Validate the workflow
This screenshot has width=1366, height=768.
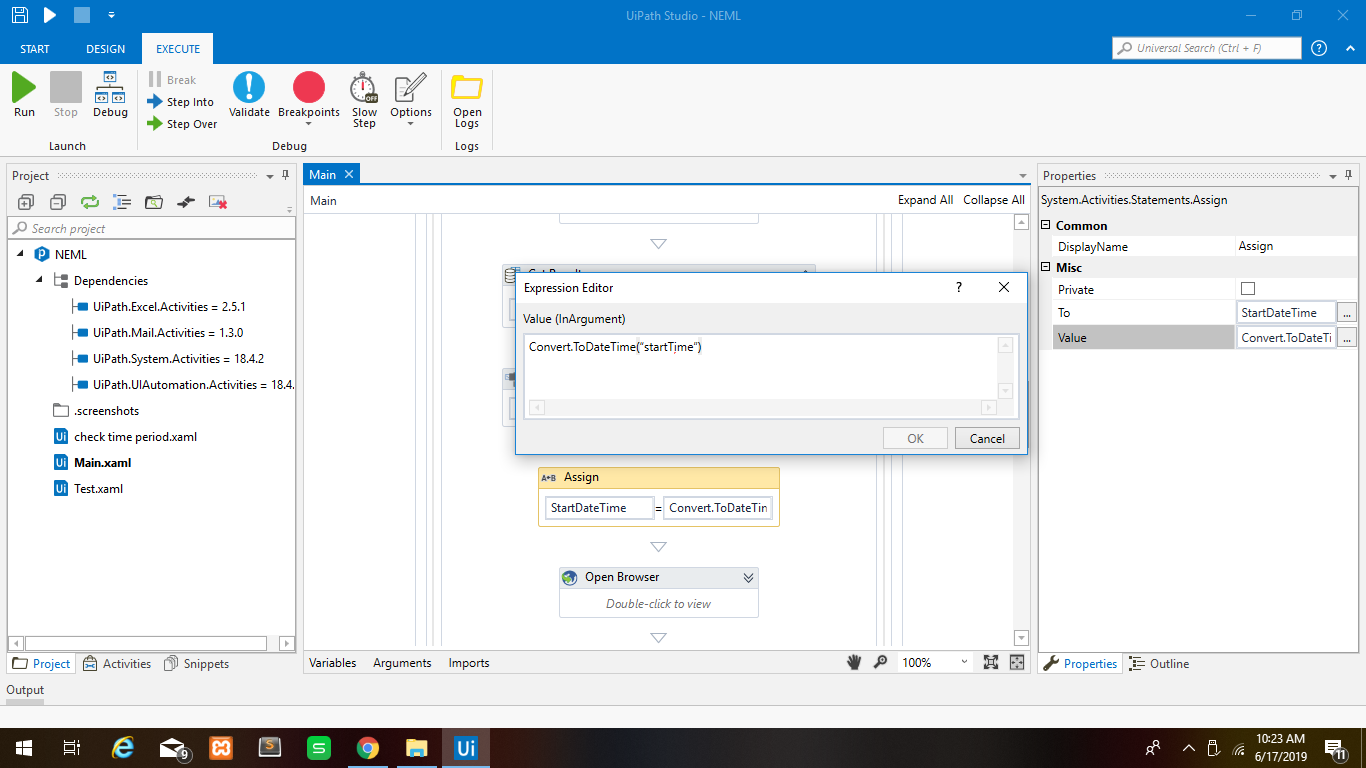249,95
